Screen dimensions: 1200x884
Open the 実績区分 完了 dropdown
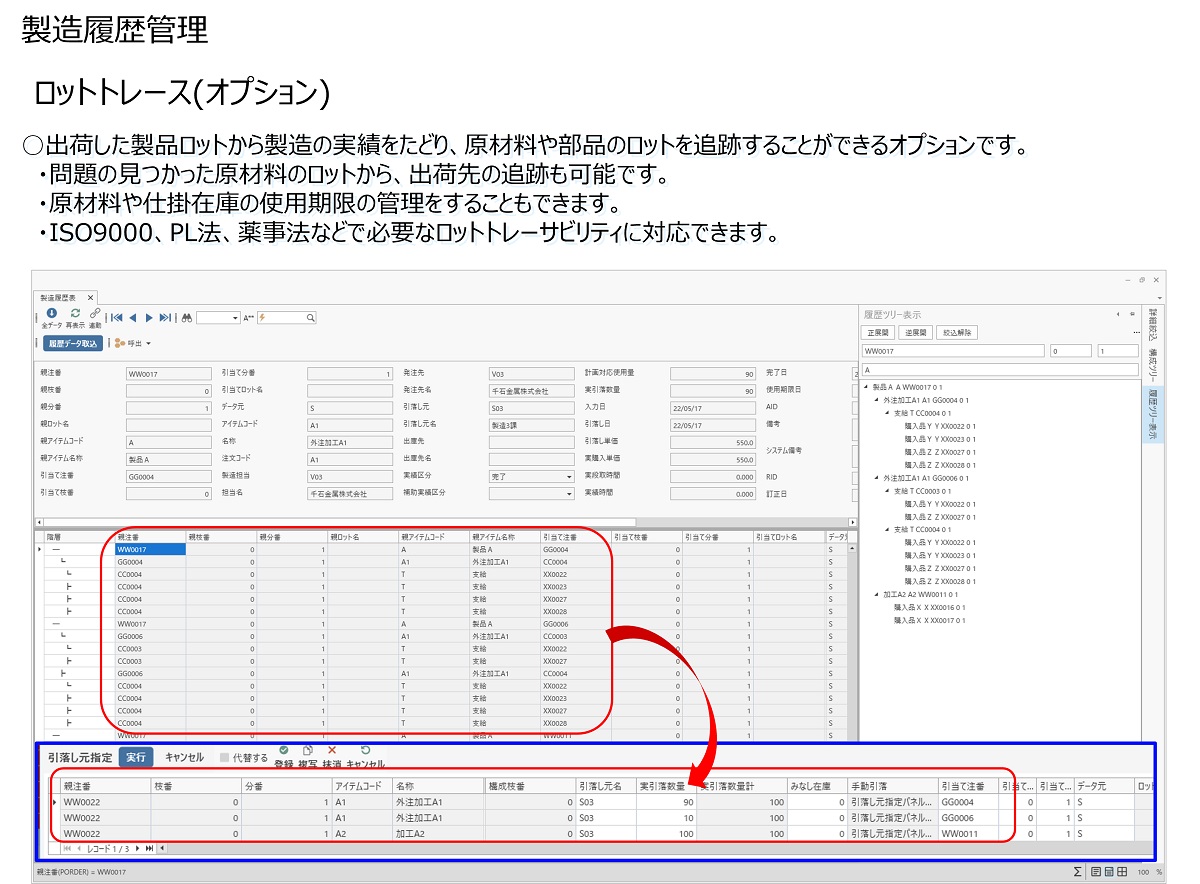(570, 477)
